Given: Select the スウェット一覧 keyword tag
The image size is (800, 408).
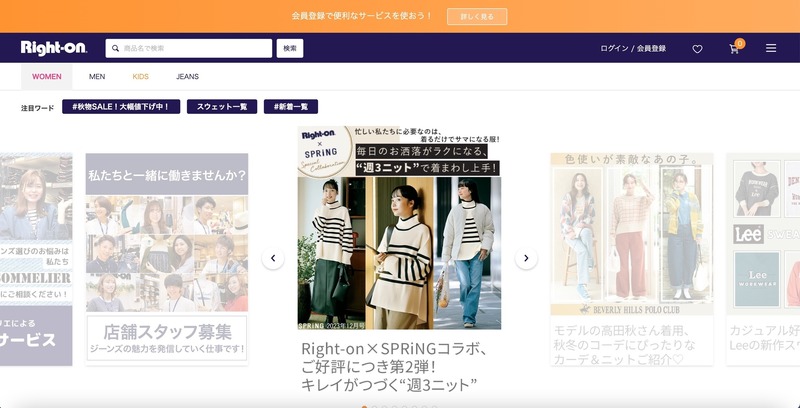Looking at the screenshot, I should (221, 106).
